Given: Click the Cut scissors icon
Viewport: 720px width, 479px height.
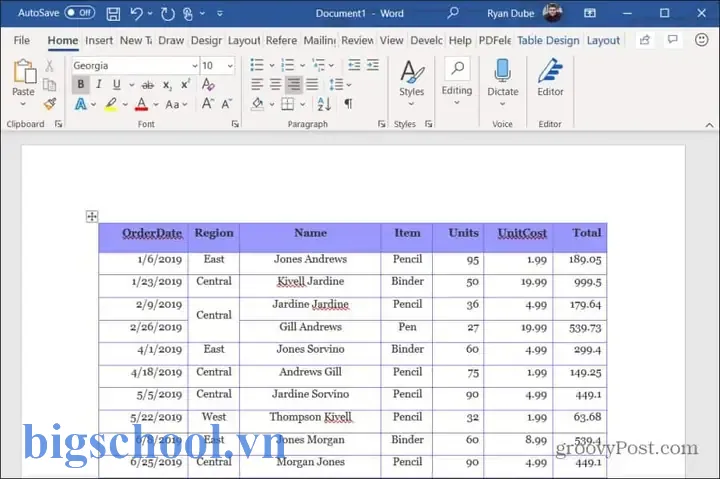Looking at the screenshot, I should click(49, 66).
